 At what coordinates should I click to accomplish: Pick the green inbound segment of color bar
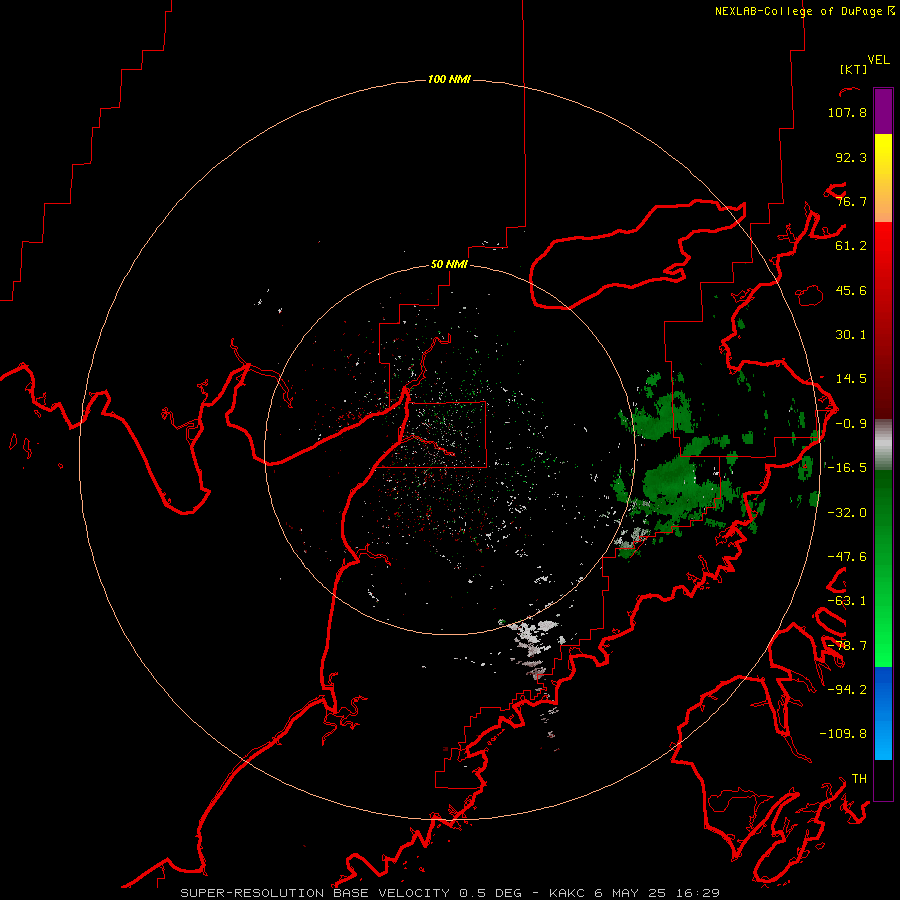[x=883, y=568]
